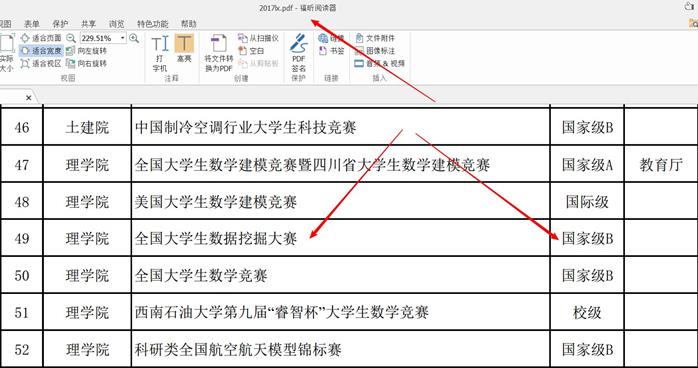698x368 pixels.
Task: Select the 打字机 typewriter tool
Action: pos(160,54)
